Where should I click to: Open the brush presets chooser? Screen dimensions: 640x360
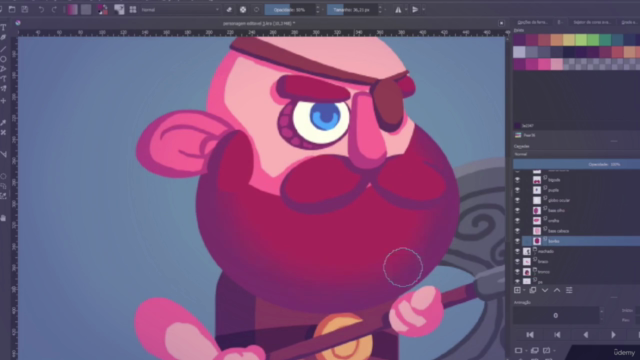point(133,9)
